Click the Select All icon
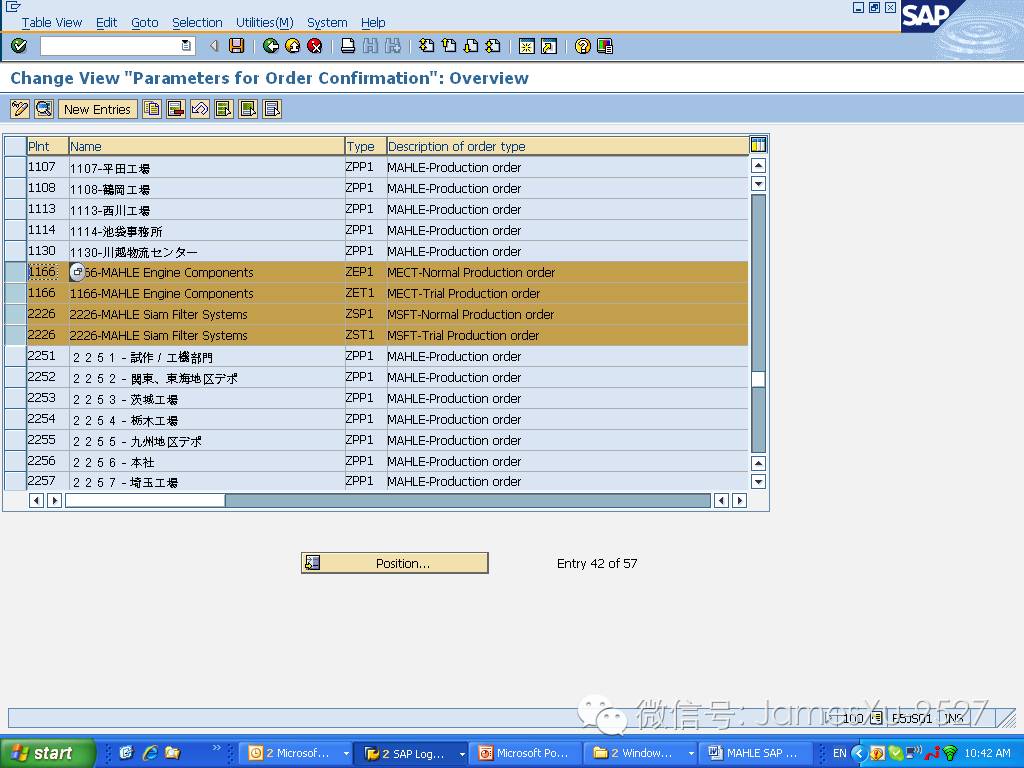Image resolution: width=1024 pixels, height=768 pixels. coord(224,109)
